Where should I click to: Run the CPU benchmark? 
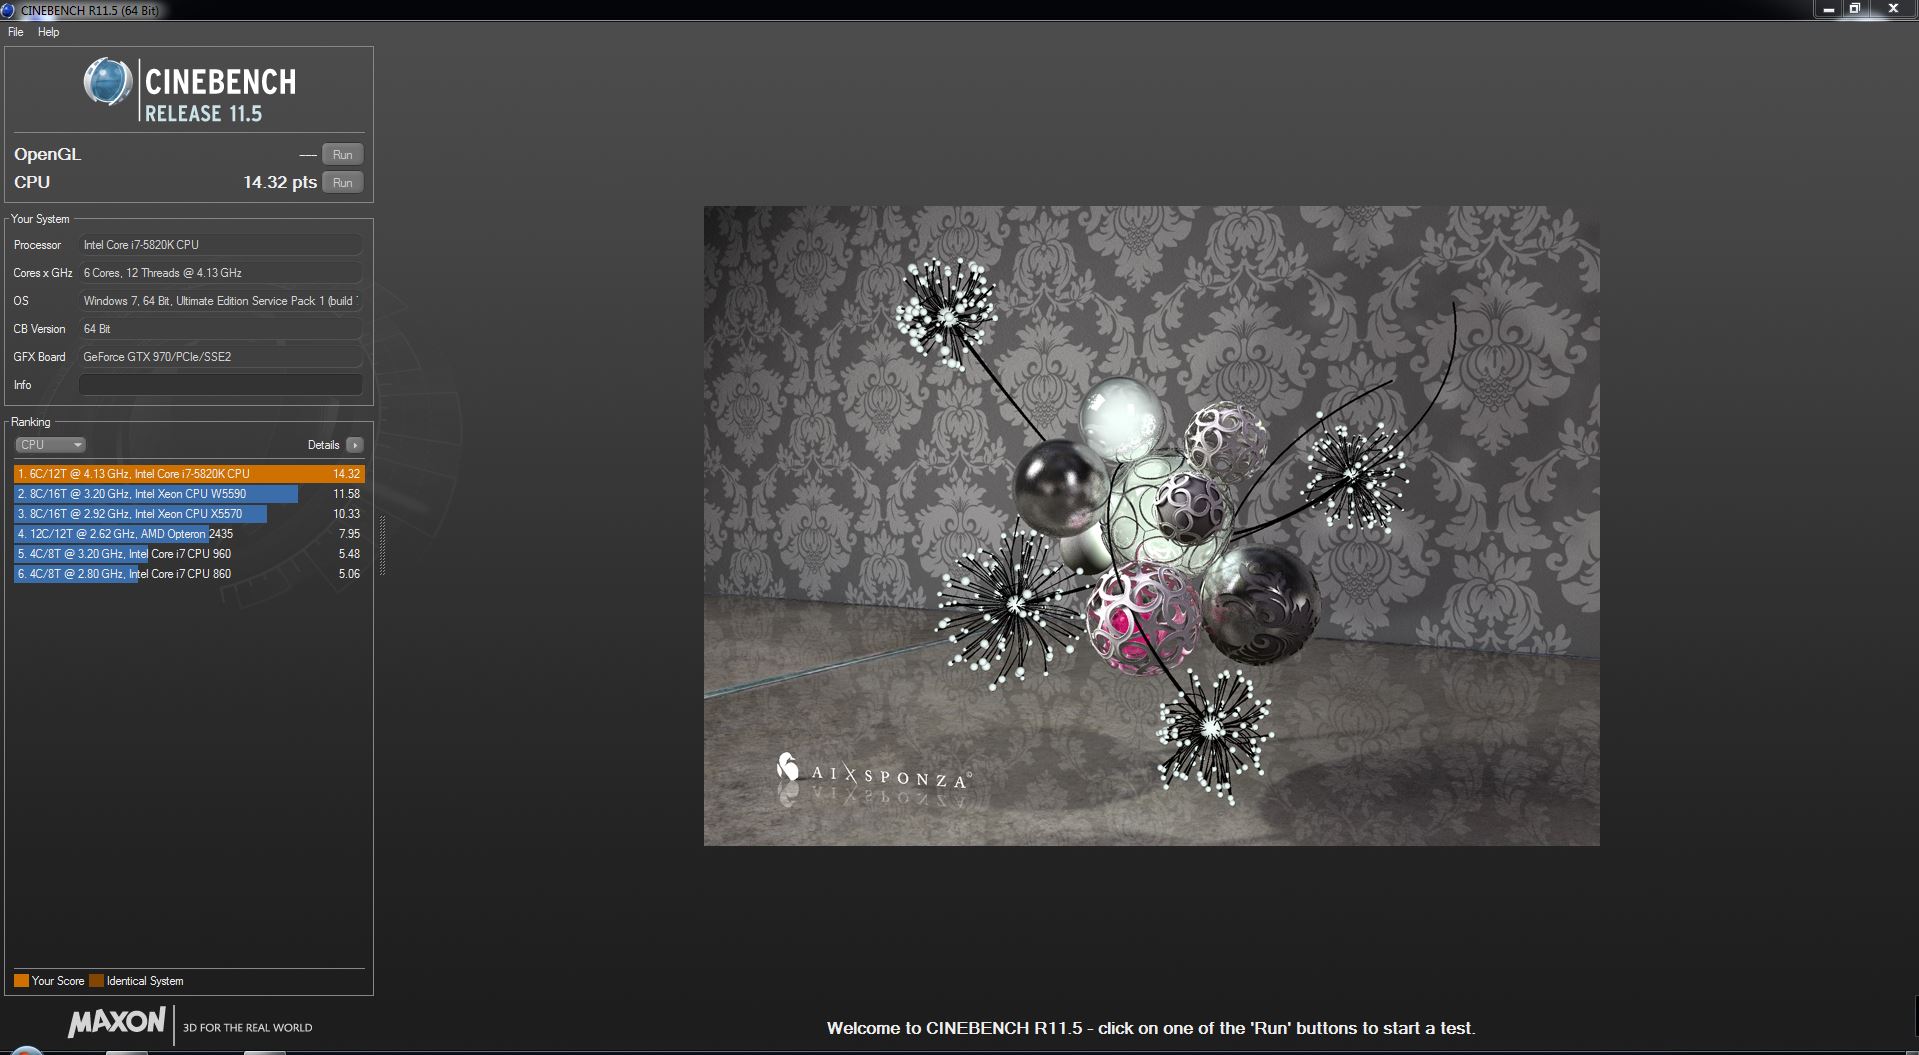pyautogui.click(x=343, y=183)
